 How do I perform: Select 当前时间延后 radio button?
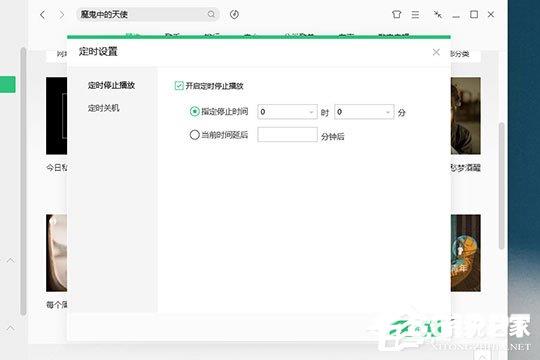click(194, 134)
